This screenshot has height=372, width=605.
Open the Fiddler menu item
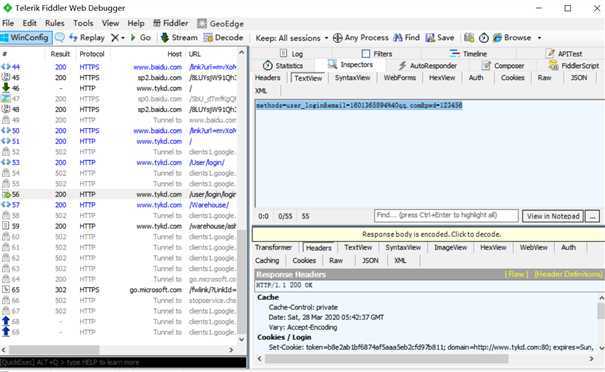click(x=171, y=23)
